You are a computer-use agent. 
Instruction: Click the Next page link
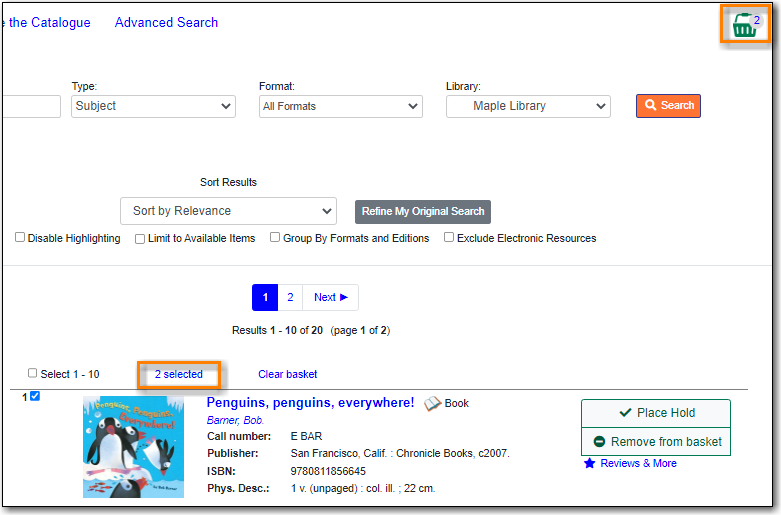330,297
